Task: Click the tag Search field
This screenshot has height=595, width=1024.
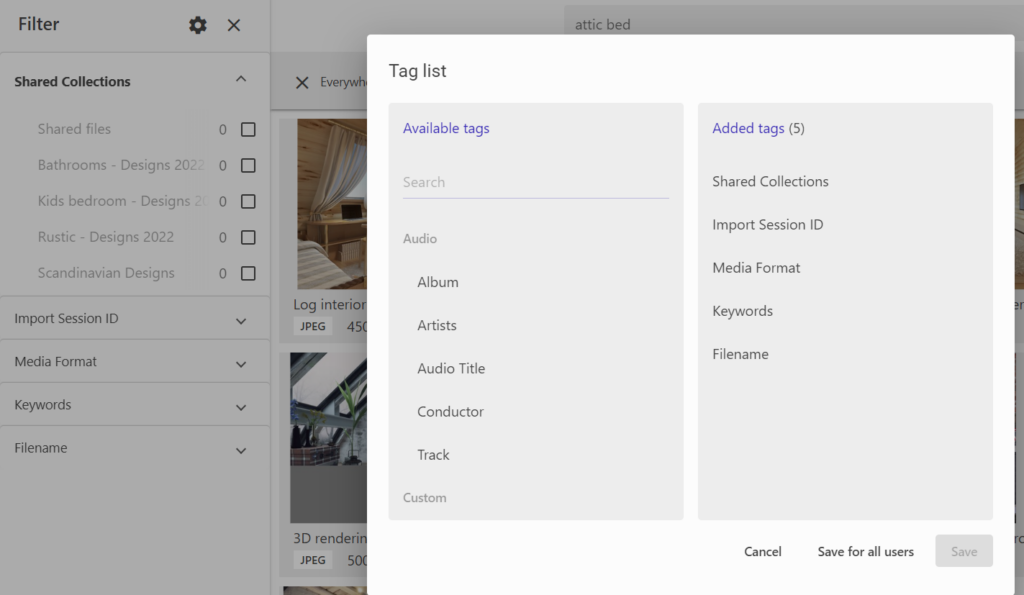Action: click(x=535, y=183)
